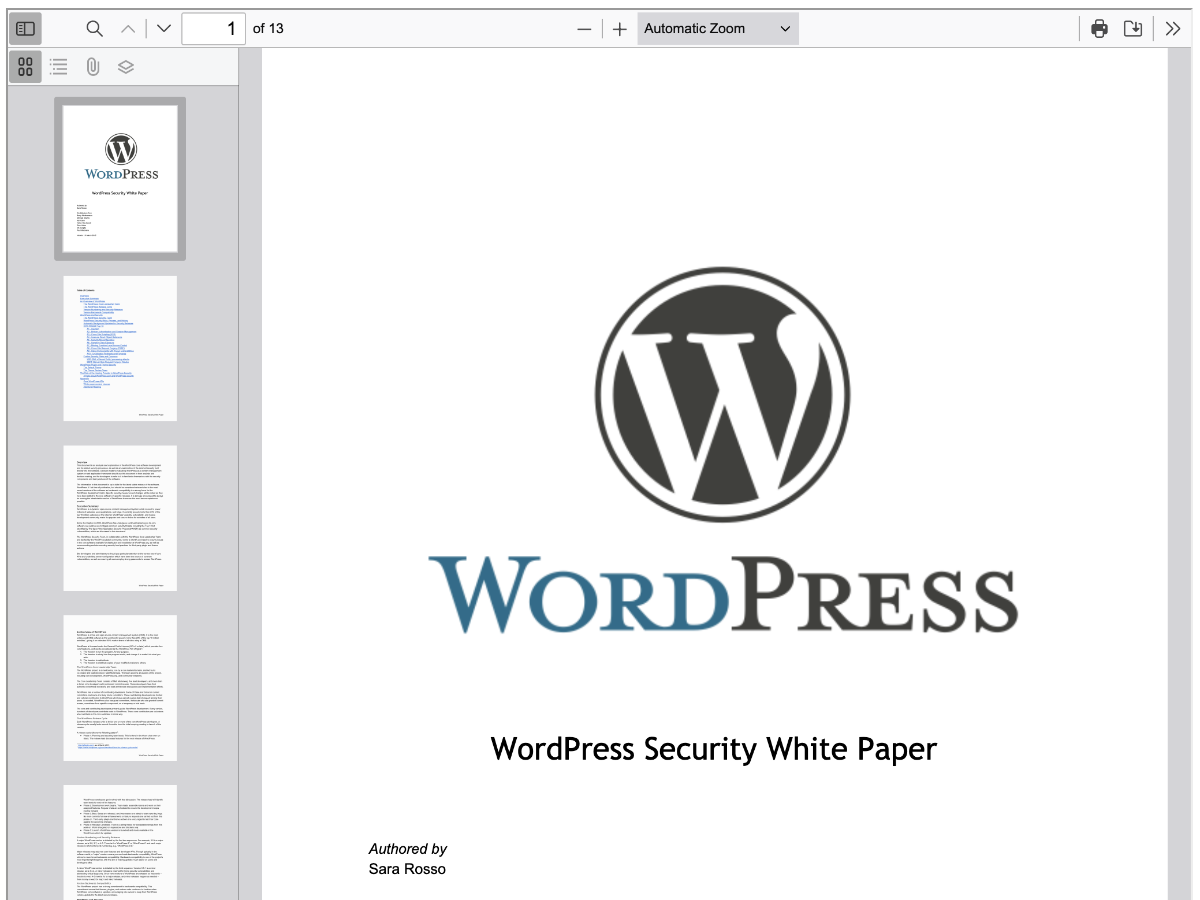Print the document
Image resolution: width=1200 pixels, height=900 pixels.
(1099, 29)
